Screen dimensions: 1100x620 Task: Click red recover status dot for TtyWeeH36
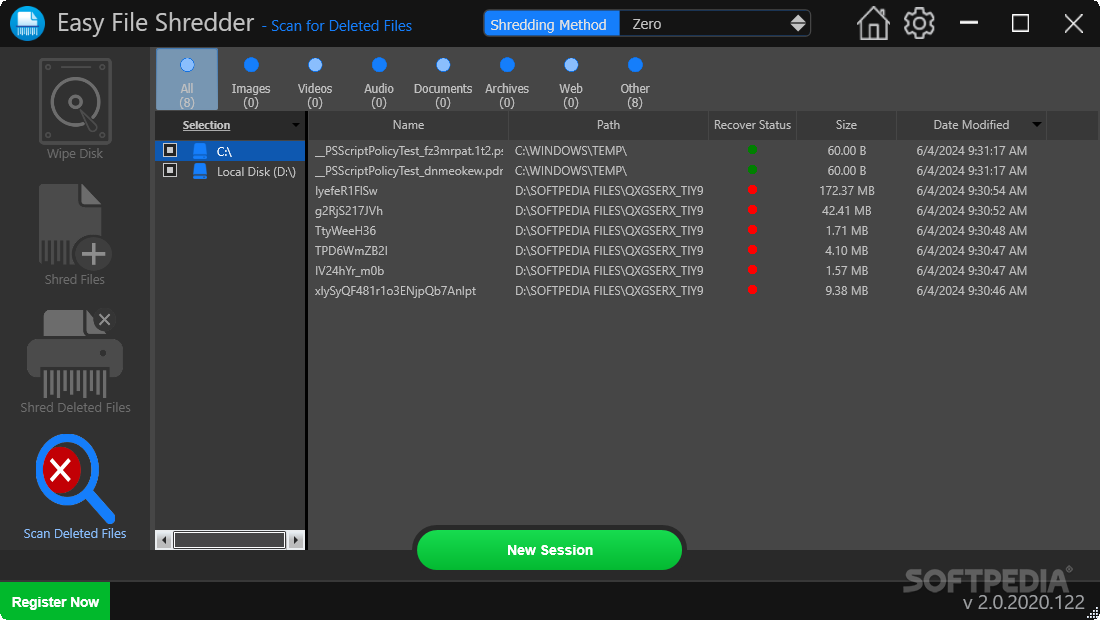[x=752, y=230]
